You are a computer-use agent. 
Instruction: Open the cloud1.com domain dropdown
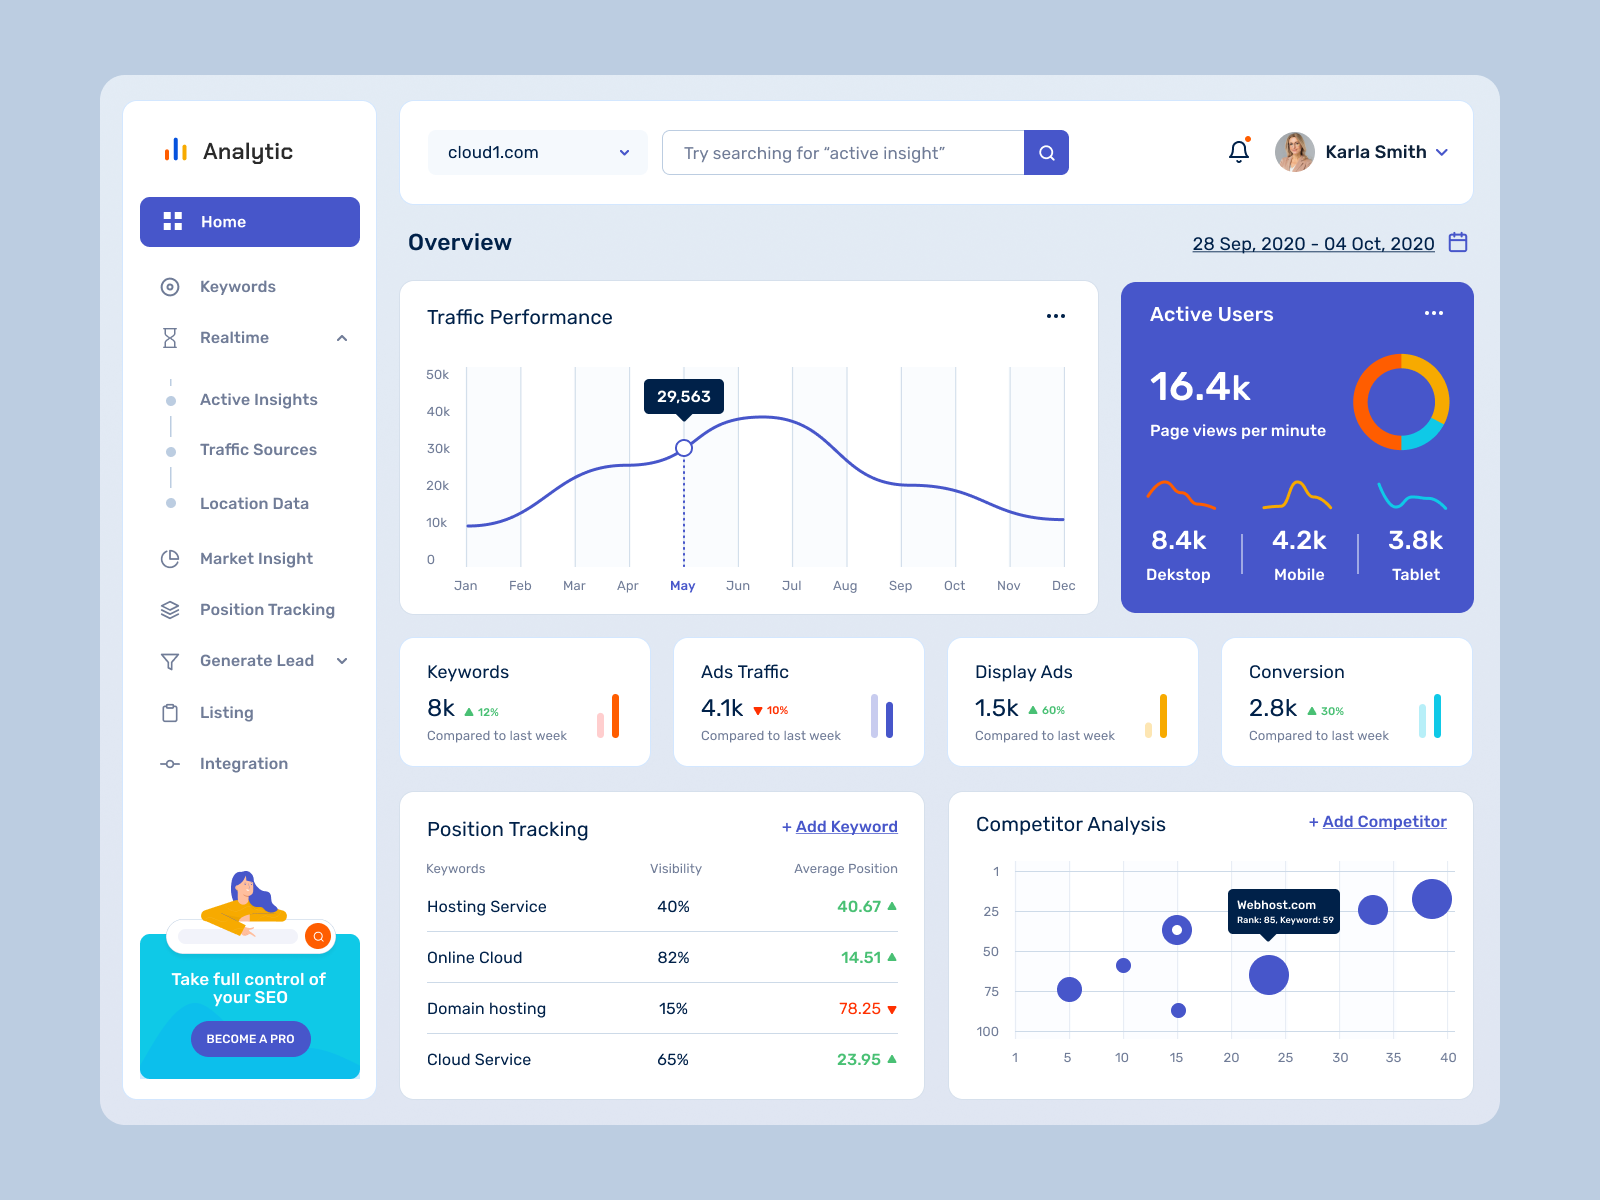point(538,153)
